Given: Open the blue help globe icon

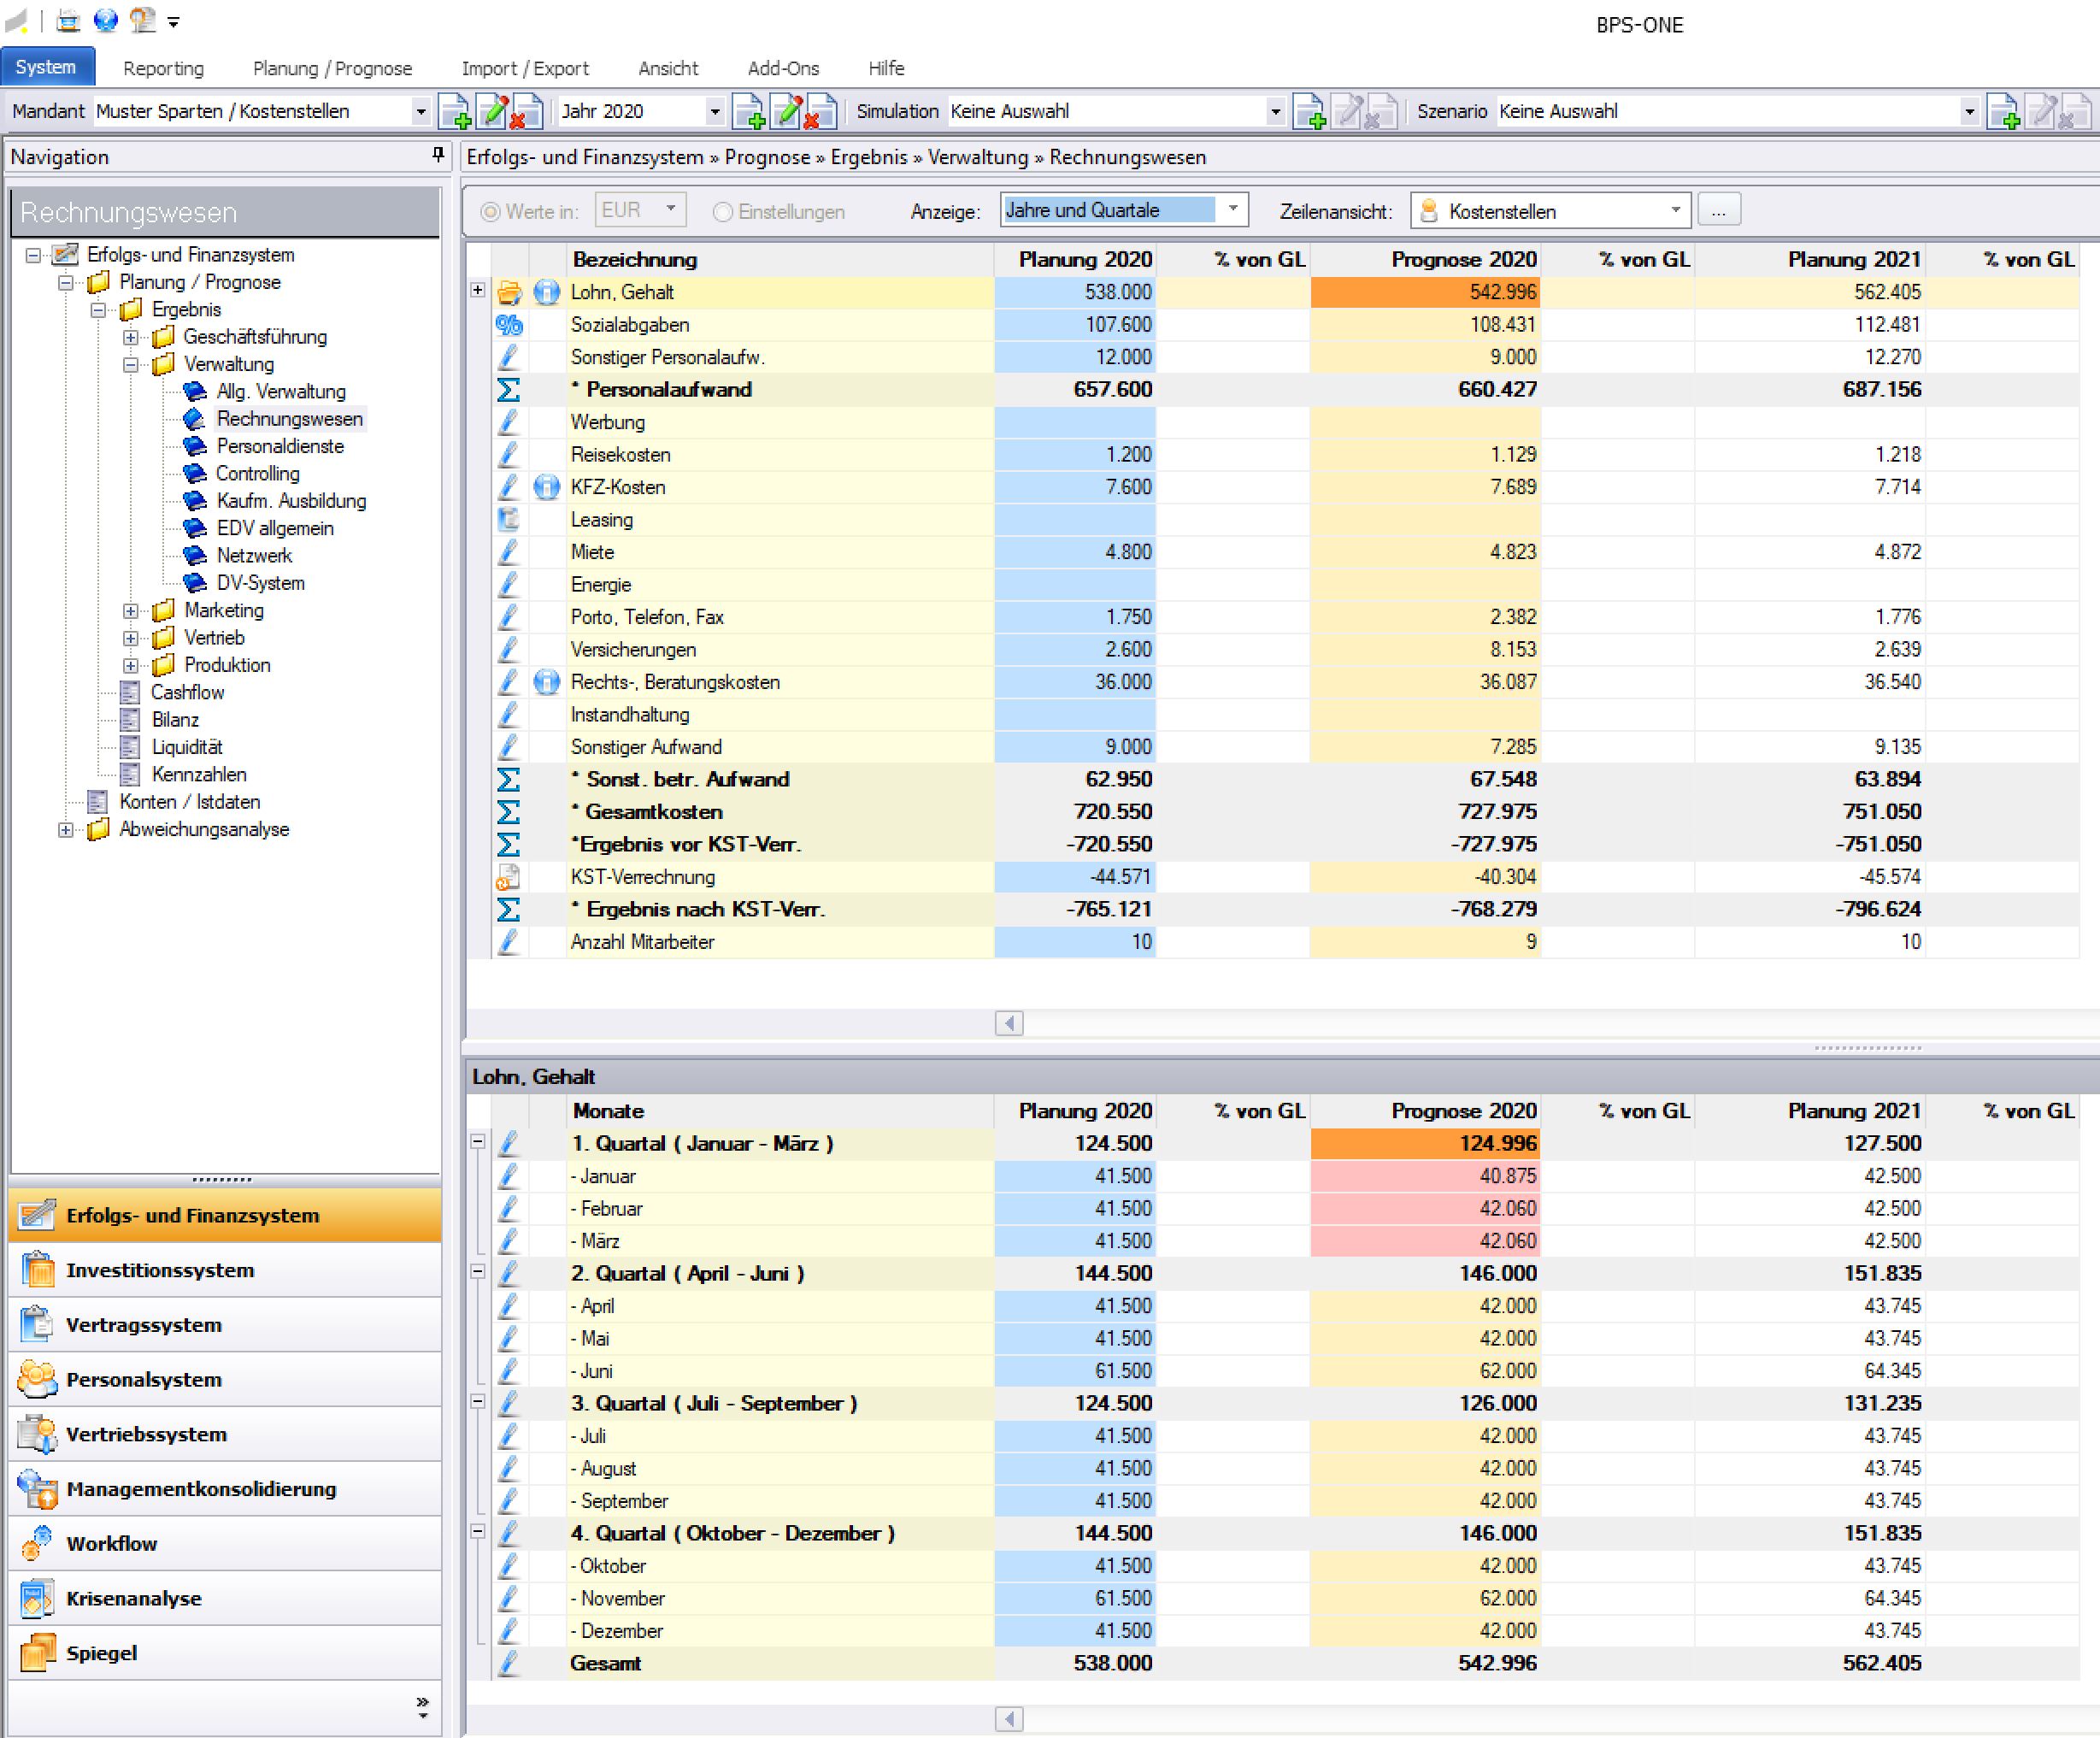Looking at the screenshot, I should (x=105, y=20).
